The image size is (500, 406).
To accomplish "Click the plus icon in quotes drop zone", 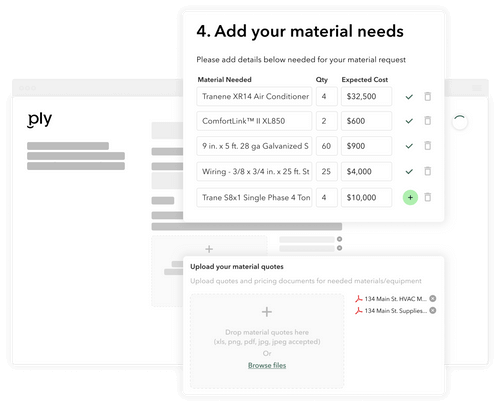I will (267, 312).
